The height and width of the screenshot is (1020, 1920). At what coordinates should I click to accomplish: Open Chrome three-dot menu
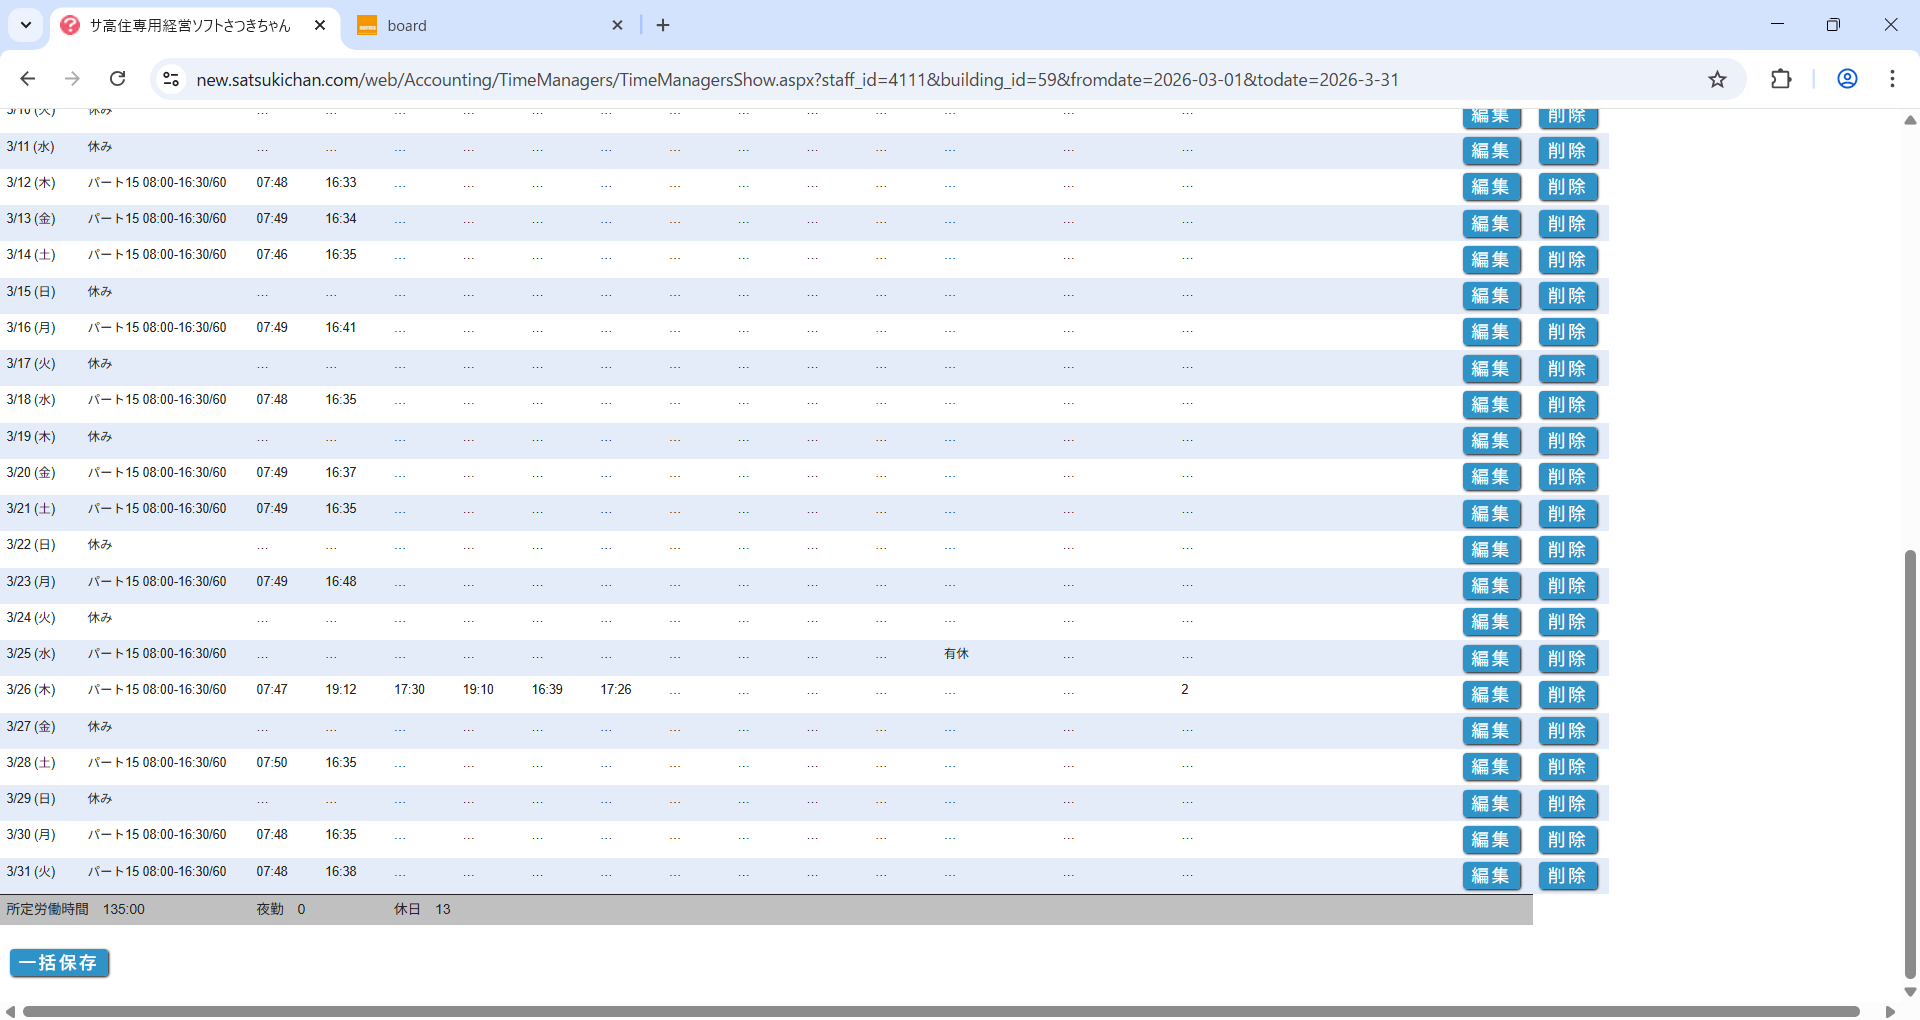coord(1892,79)
